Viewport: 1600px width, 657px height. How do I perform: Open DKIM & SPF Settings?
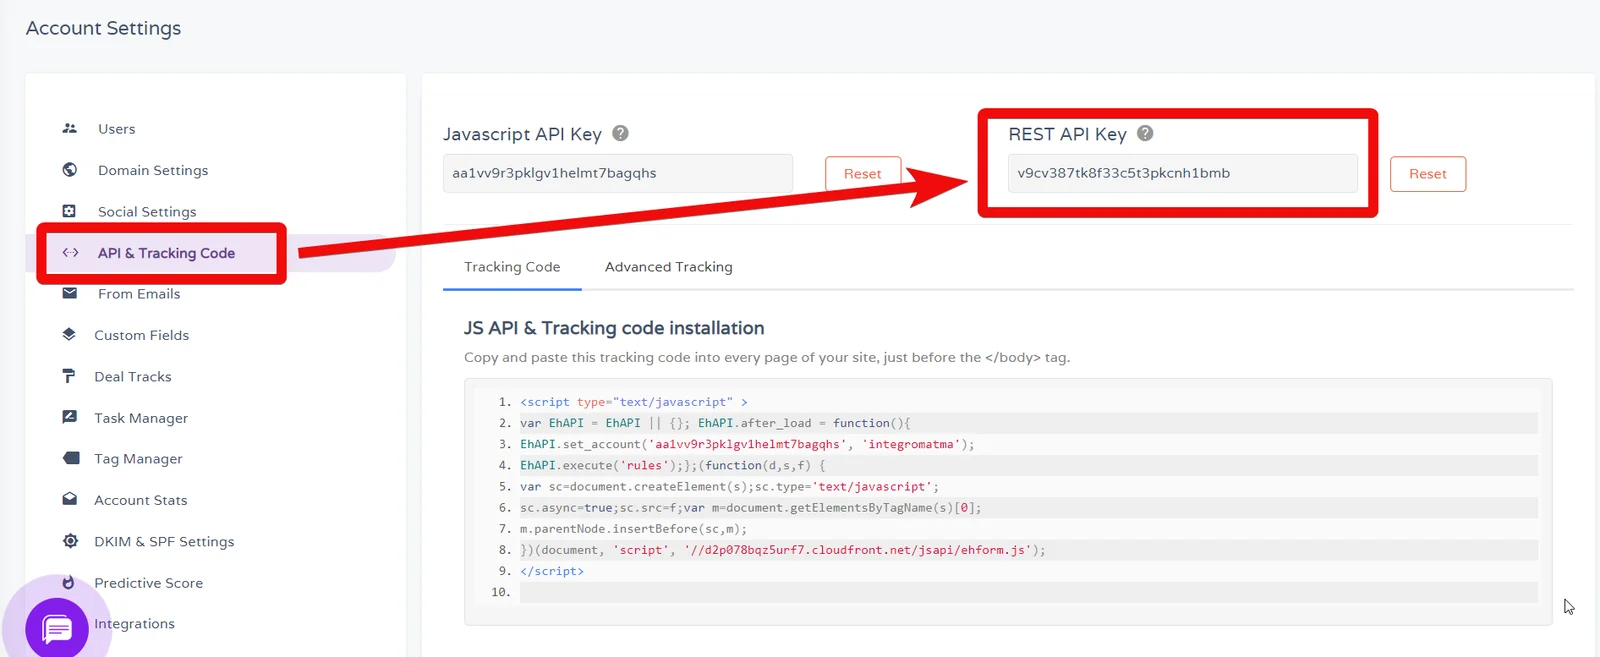[x=164, y=542]
